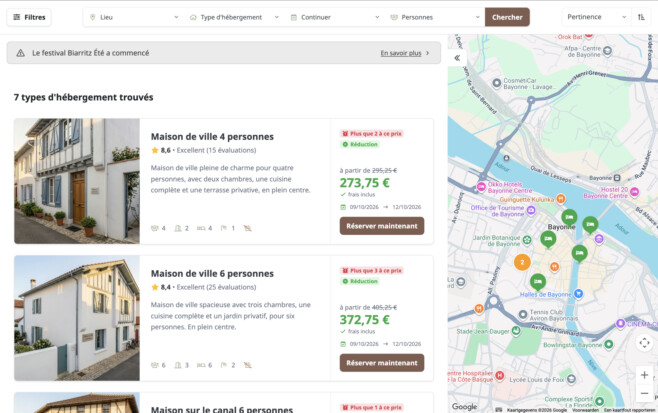This screenshot has width=658, height=413.
Task: Click the Hostel 20 Bayonne Centre pin
Action: point(634,192)
